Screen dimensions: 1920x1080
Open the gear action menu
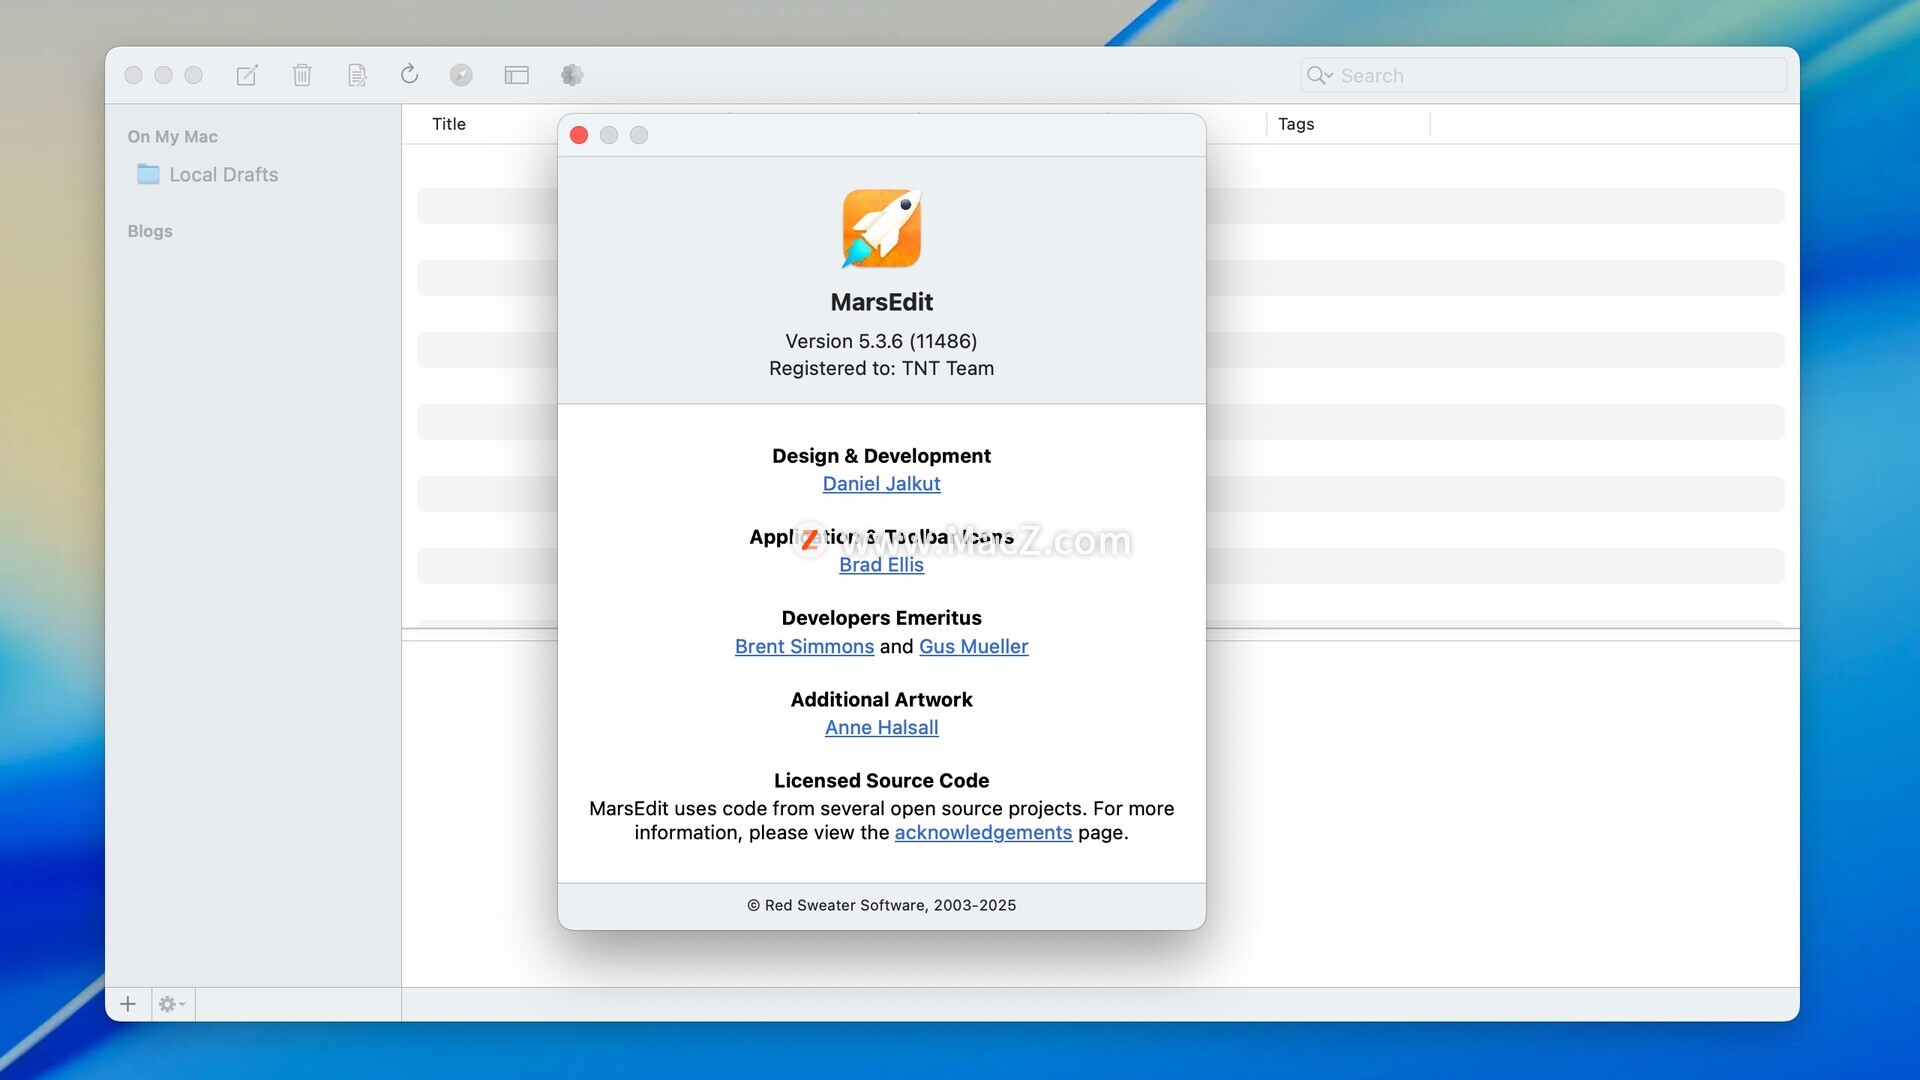pyautogui.click(x=172, y=1004)
